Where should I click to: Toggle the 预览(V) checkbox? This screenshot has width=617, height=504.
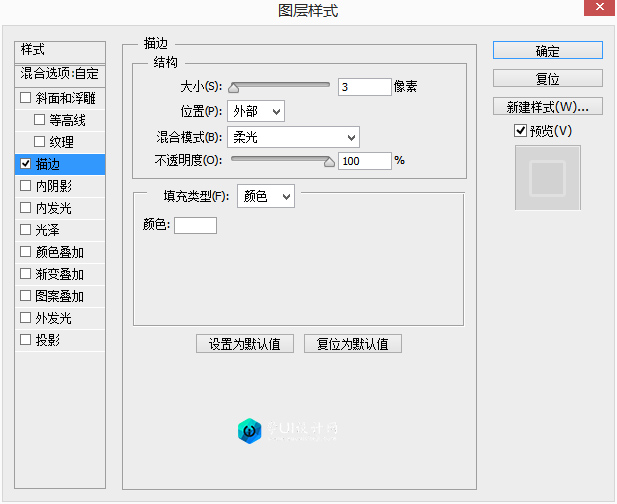click(520, 131)
